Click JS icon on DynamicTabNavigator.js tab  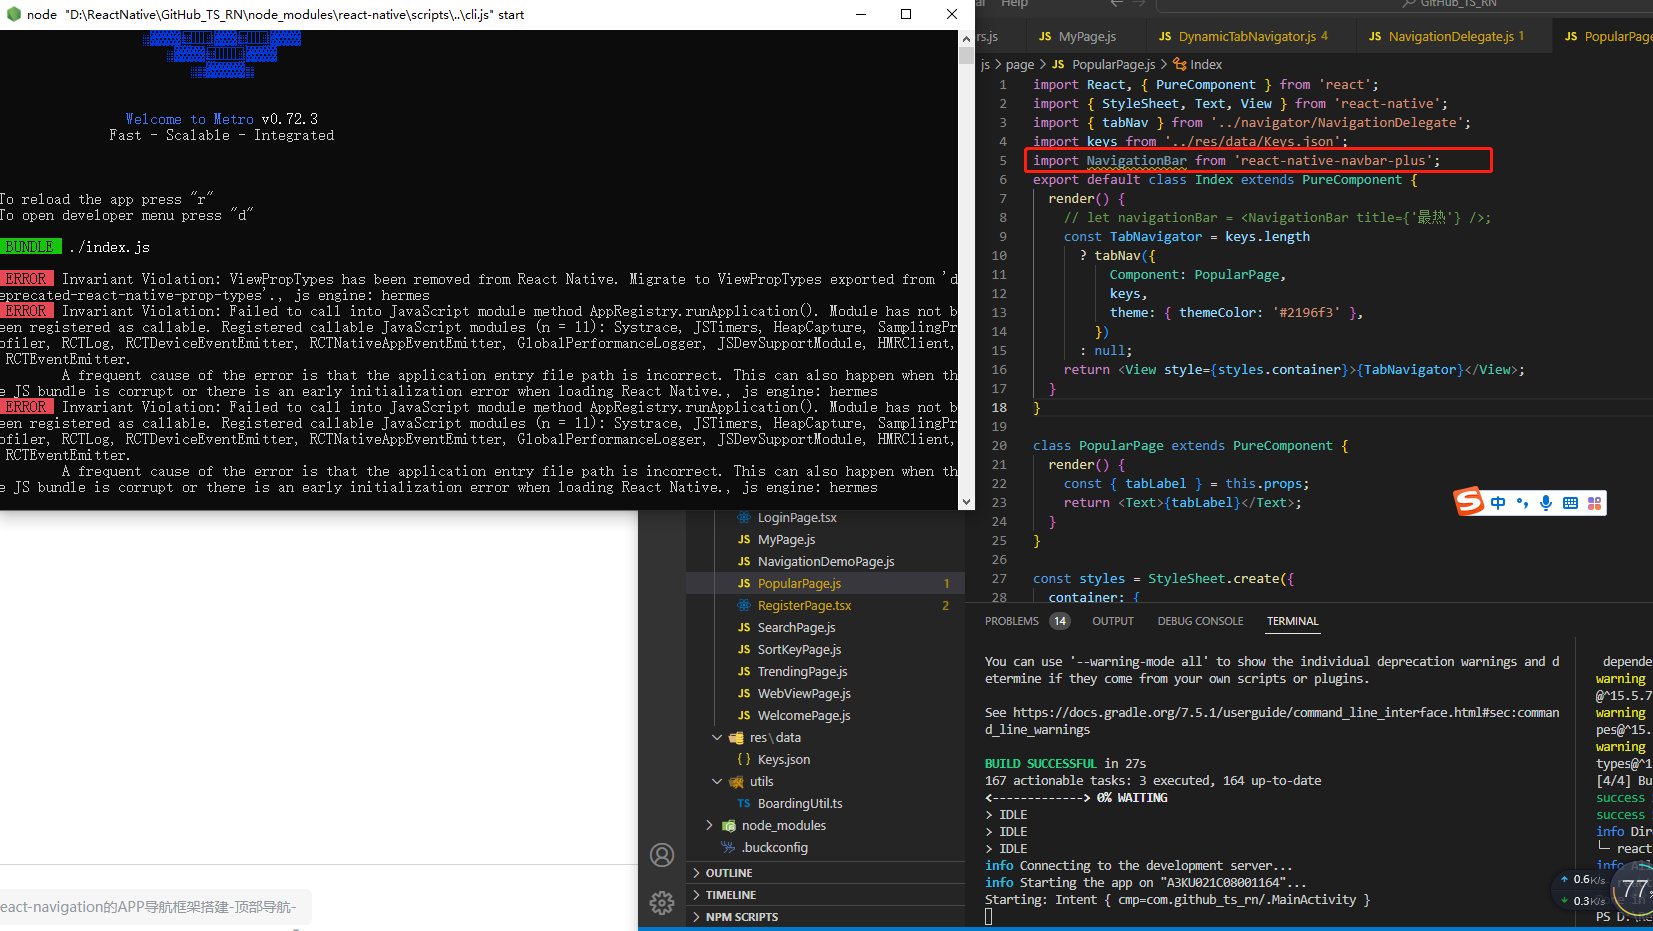pos(1165,37)
